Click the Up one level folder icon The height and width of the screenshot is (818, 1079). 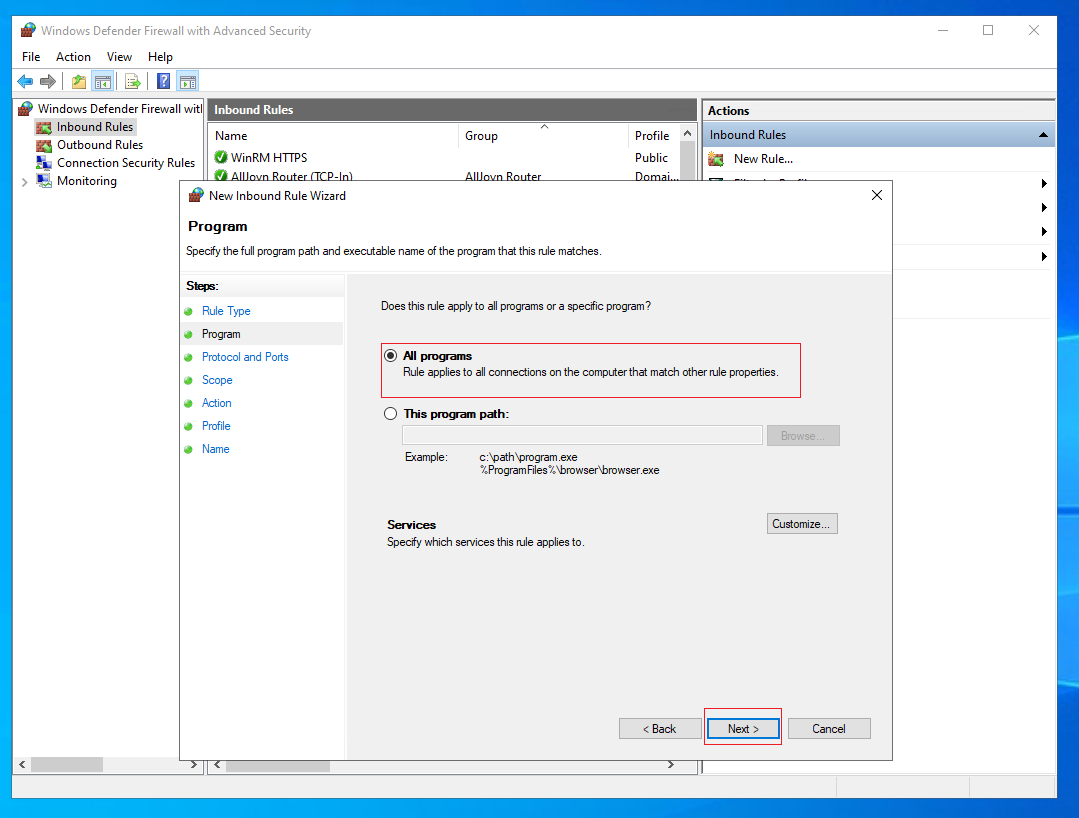coord(79,82)
